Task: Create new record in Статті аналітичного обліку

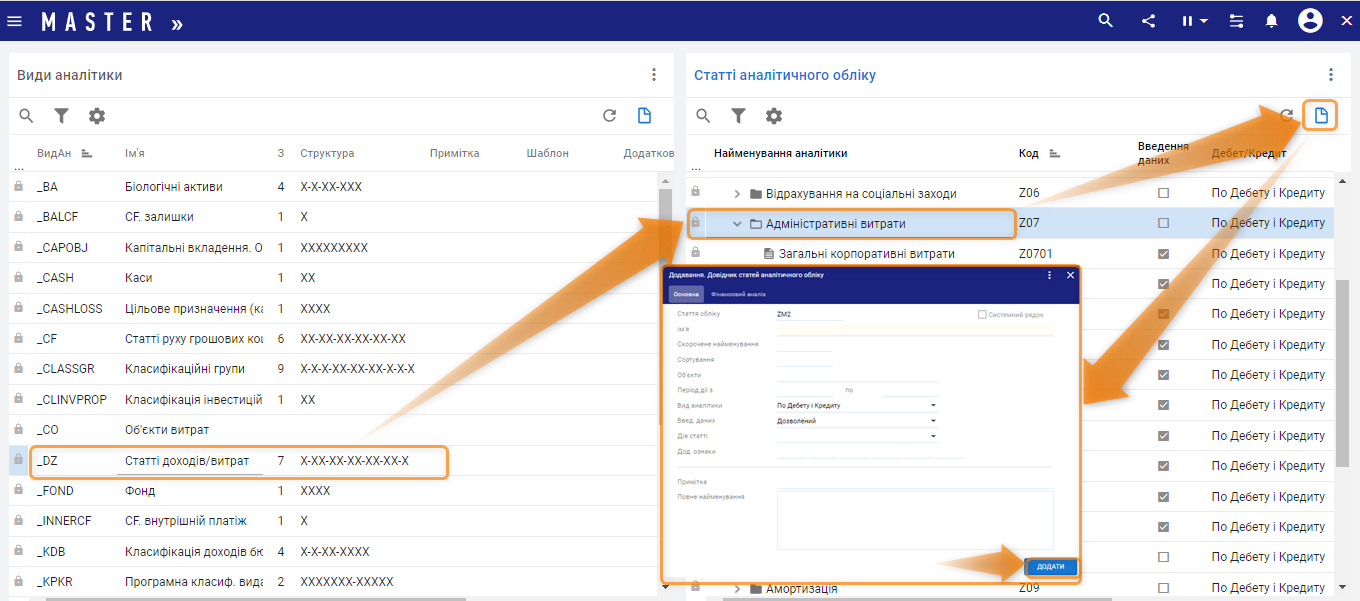Action: point(1321,116)
